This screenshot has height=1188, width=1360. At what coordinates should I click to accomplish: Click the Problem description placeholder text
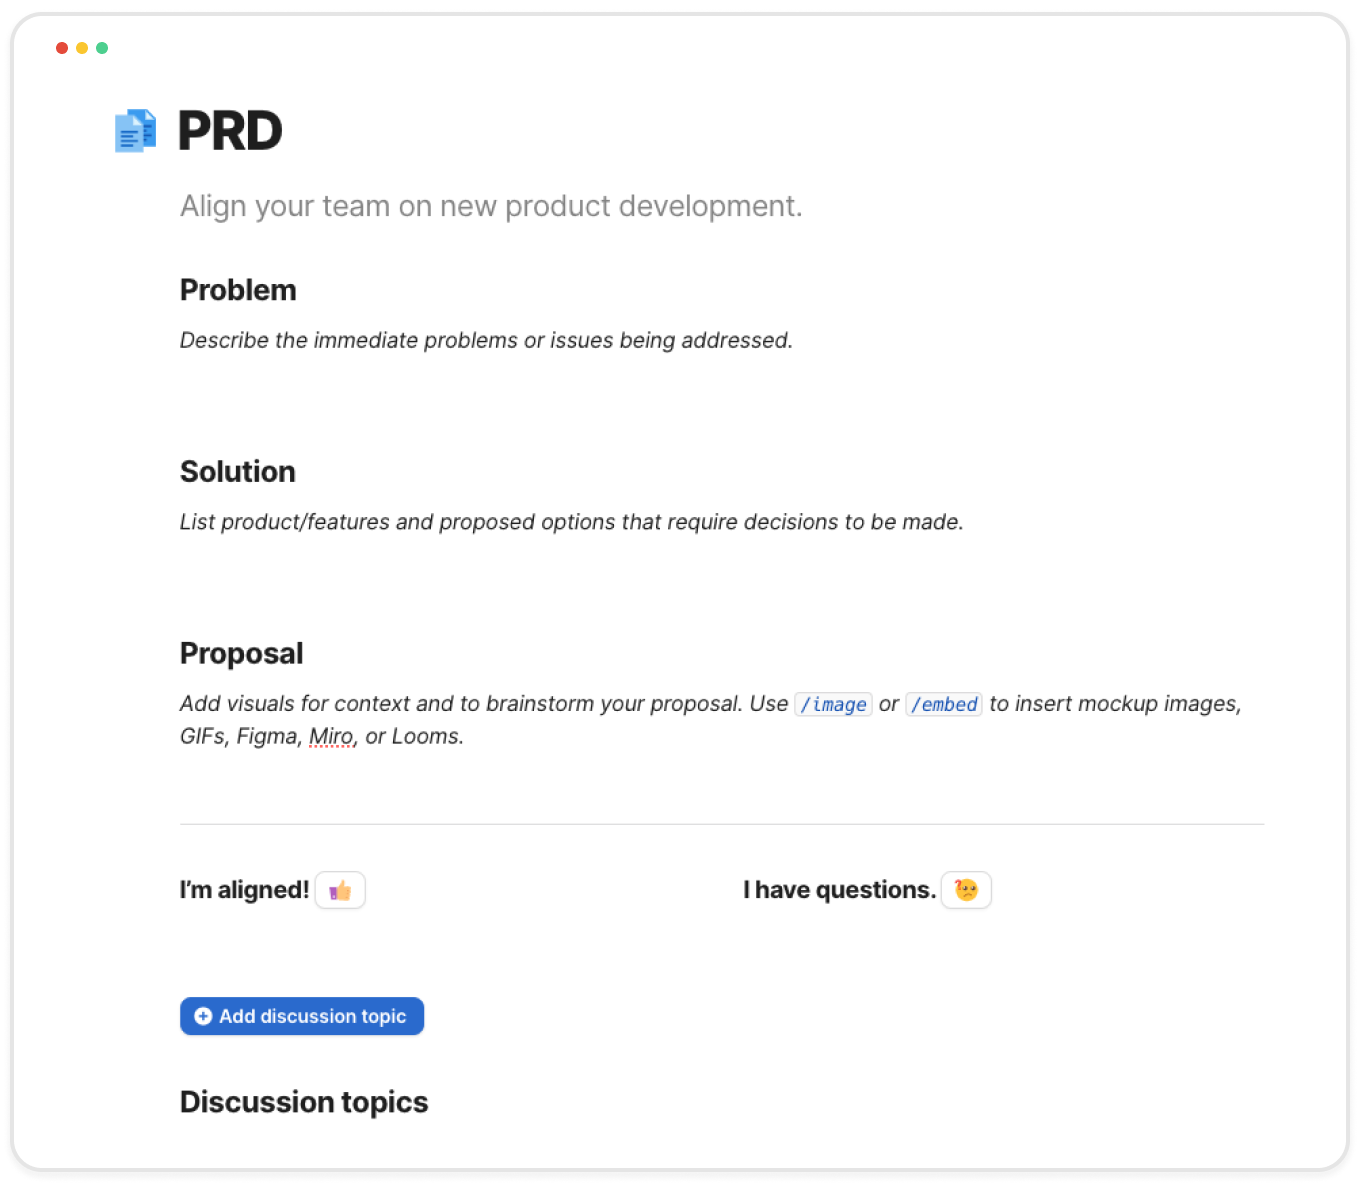[486, 340]
